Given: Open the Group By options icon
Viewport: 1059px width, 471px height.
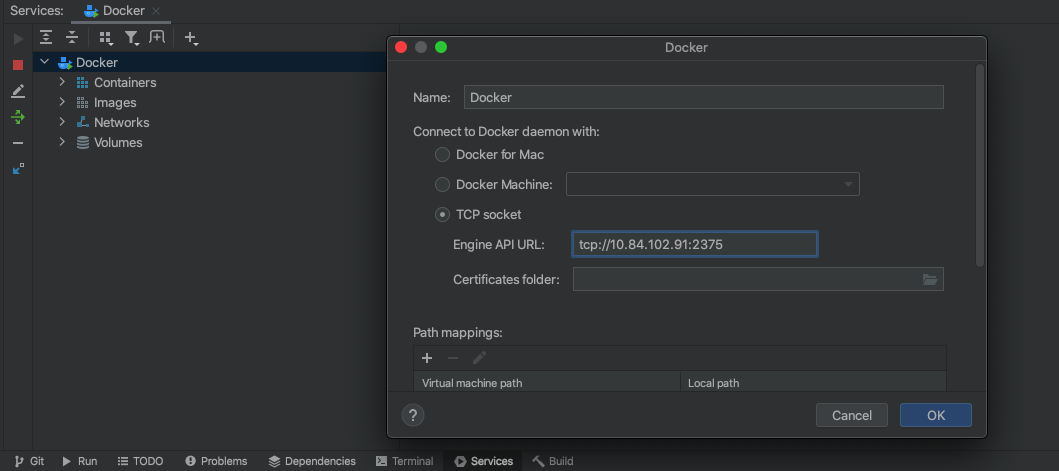Looking at the screenshot, I should [106, 38].
